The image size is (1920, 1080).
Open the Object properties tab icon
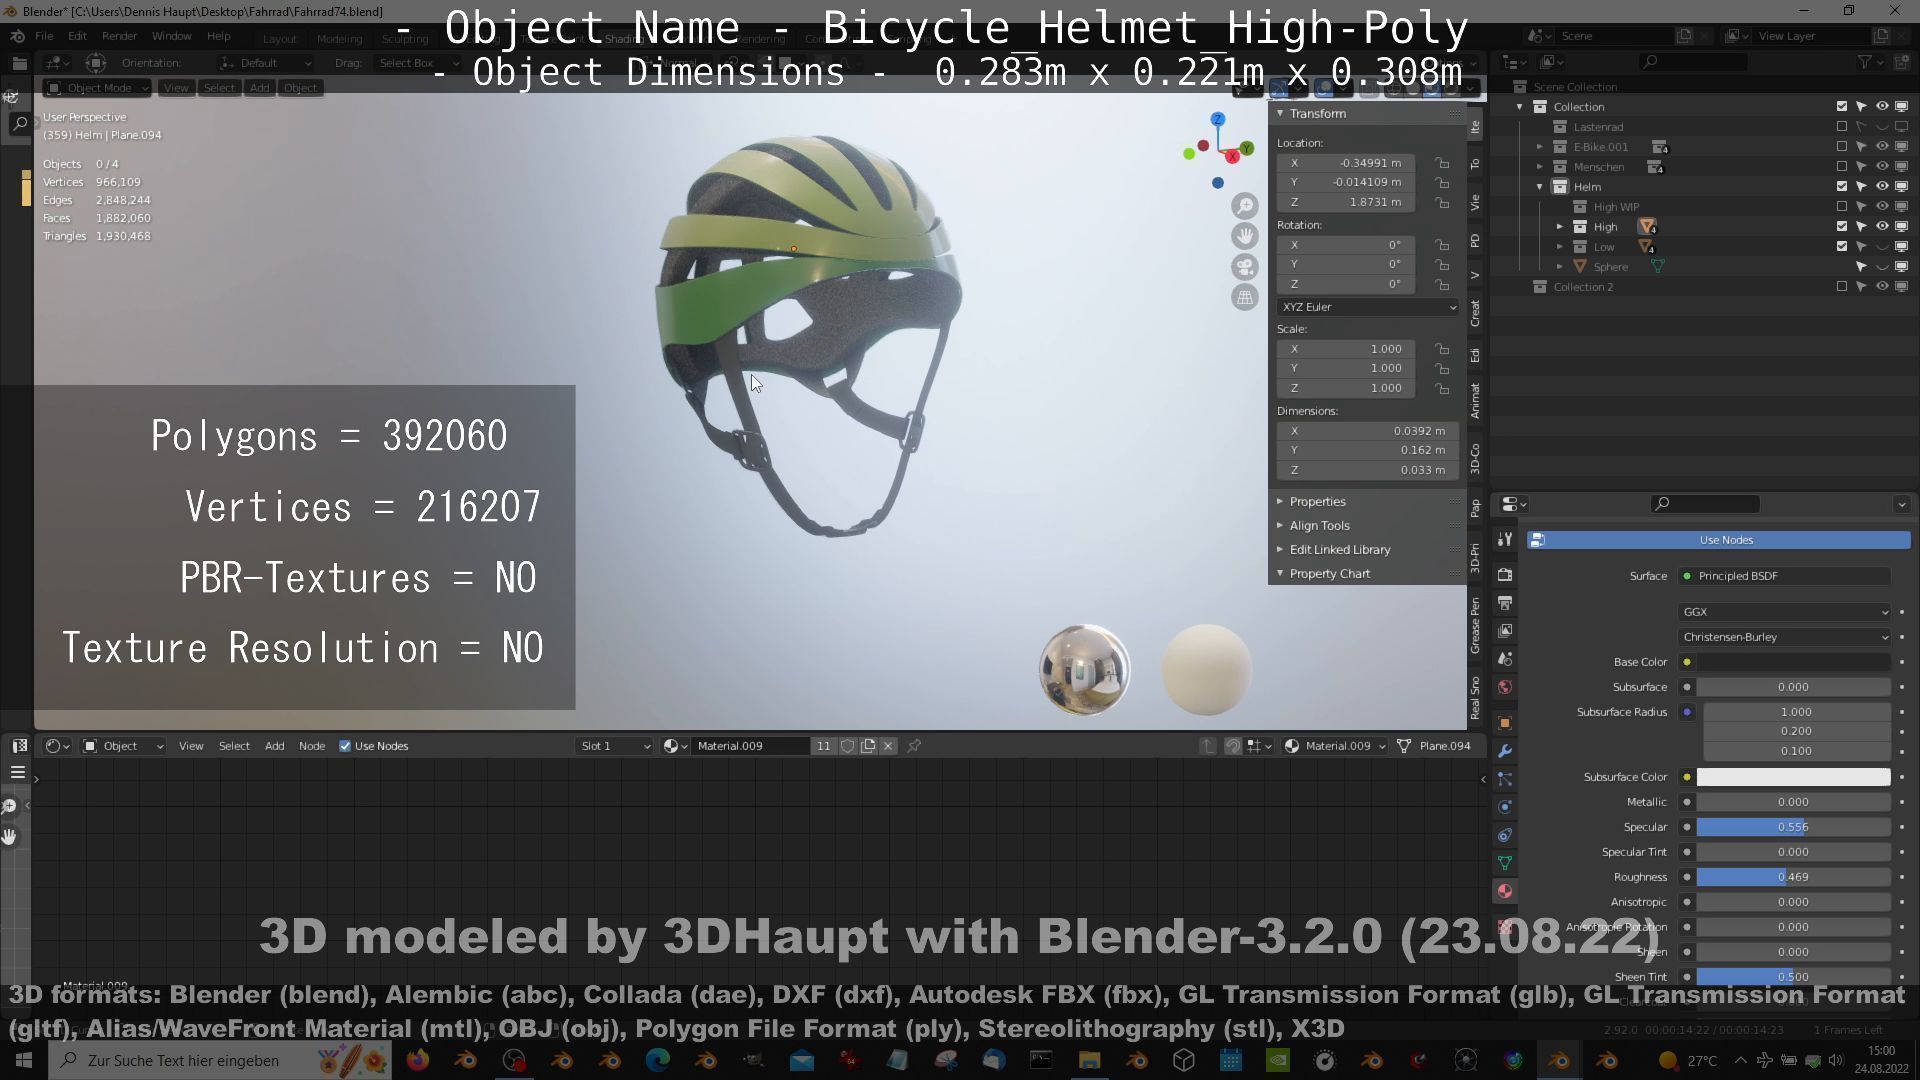1505,723
